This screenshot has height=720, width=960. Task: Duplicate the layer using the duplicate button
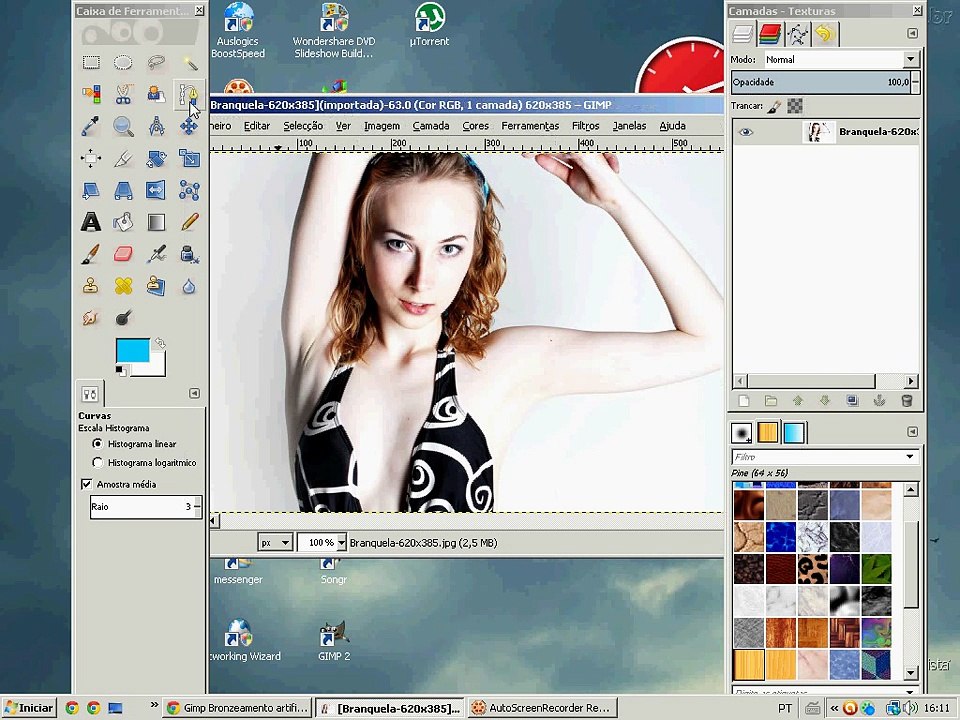point(852,401)
